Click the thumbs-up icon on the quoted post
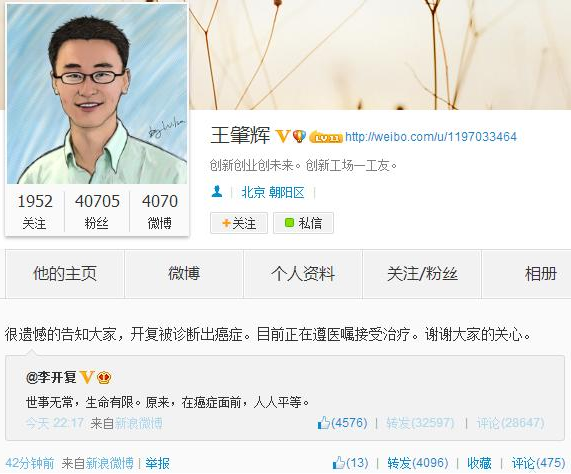The width and height of the screenshot is (571, 474). 323,423
